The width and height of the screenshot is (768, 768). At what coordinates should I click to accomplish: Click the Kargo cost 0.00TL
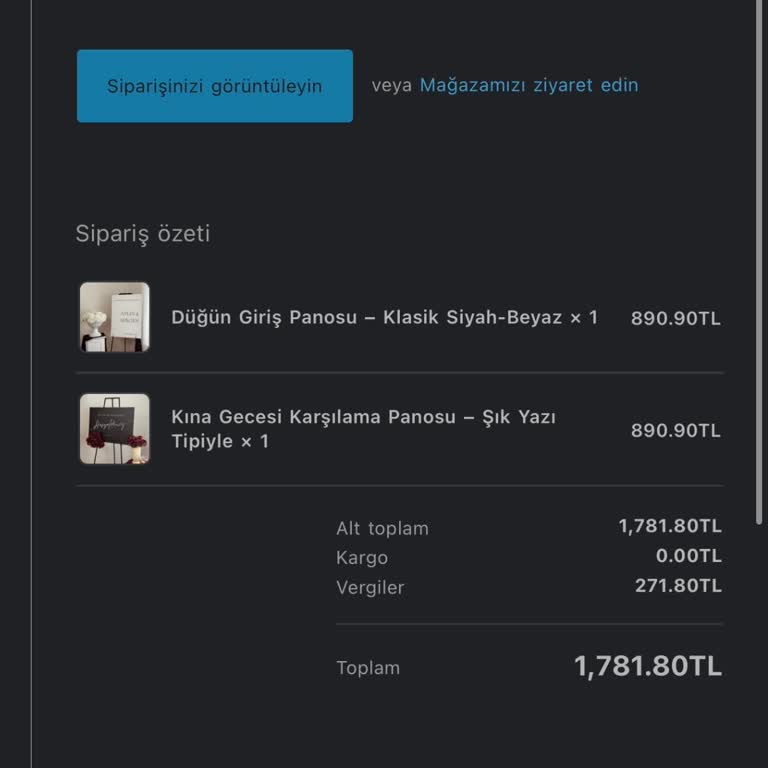tap(688, 556)
